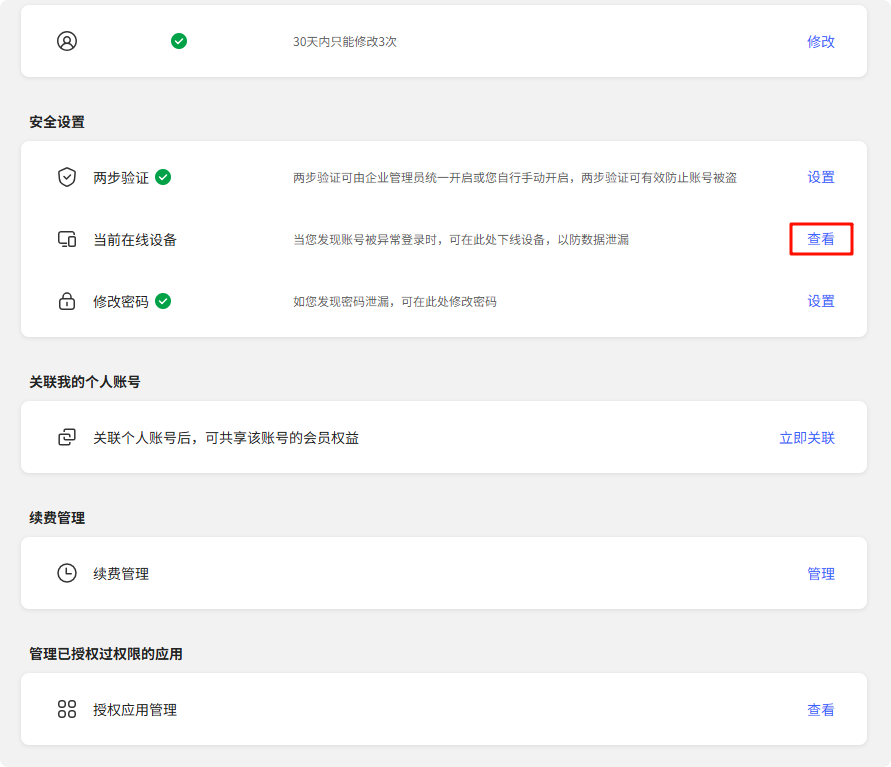Click the text 关联个人账号后，可共享该账号的会员权益
The width and height of the screenshot is (891, 767).
click(x=226, y=438)
